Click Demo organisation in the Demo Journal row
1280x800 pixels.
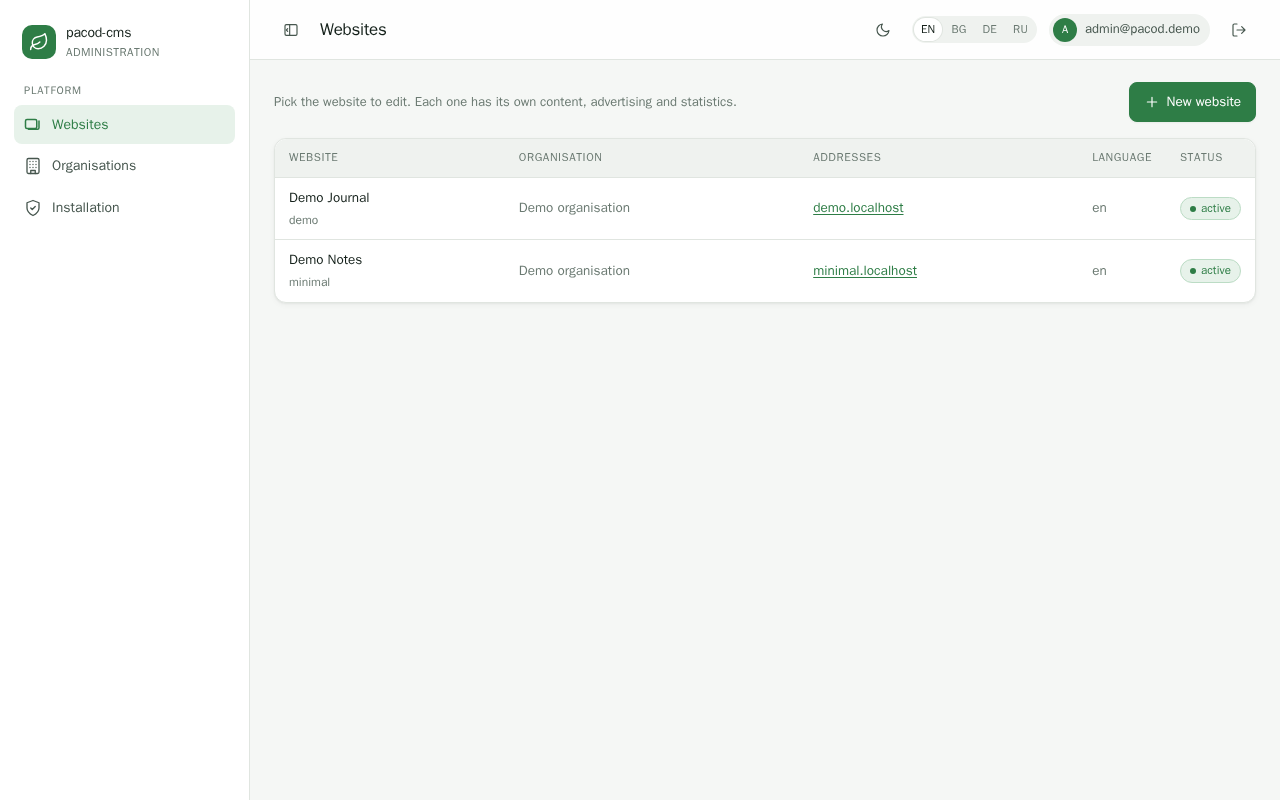click(x=574, y=208)
